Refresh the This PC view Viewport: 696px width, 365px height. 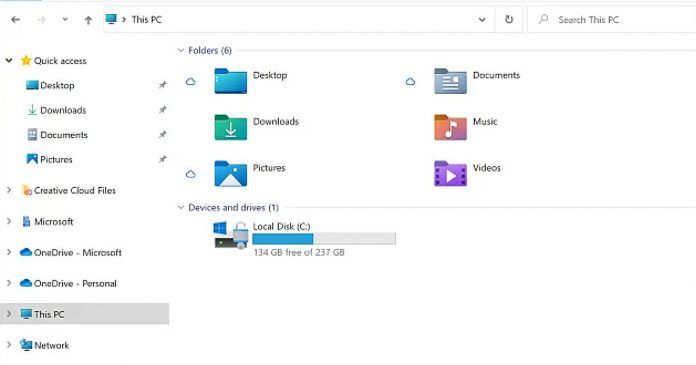pos(509,20)
